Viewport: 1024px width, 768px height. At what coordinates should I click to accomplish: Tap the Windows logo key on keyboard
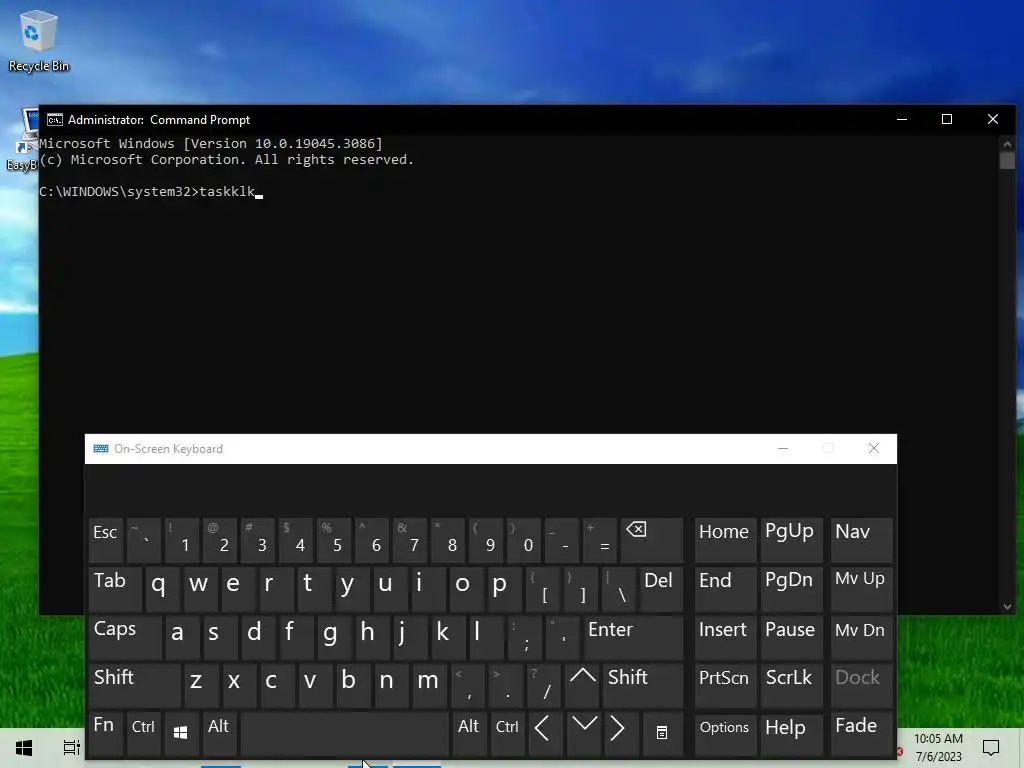(181, 733)
